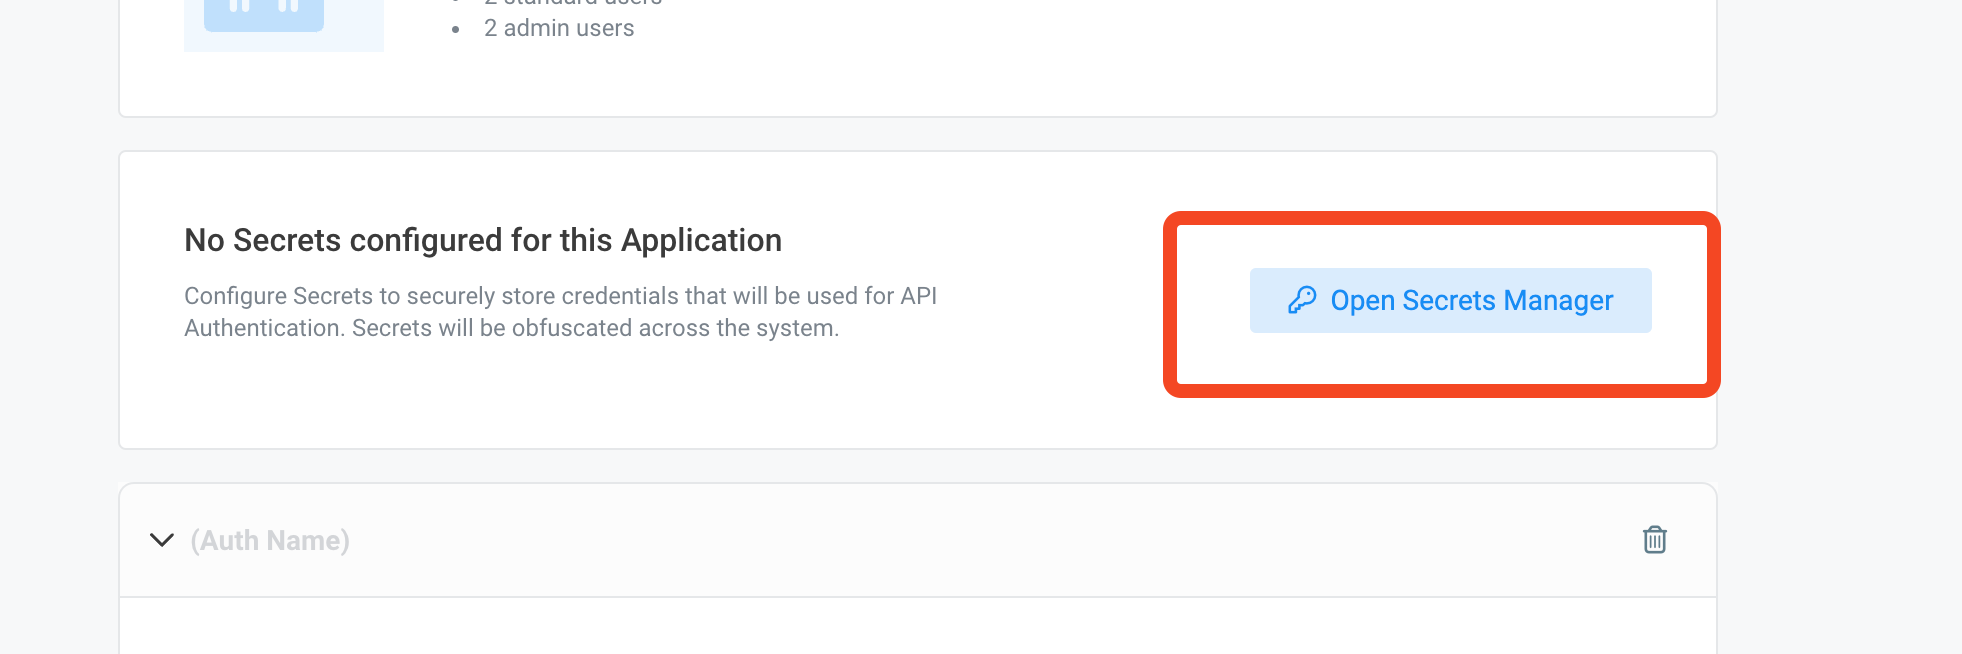This screenshot has height=654, width=1962.
Task: Click the "Configure Secrets to securely store" description line
Action: [x=560, y=296]
